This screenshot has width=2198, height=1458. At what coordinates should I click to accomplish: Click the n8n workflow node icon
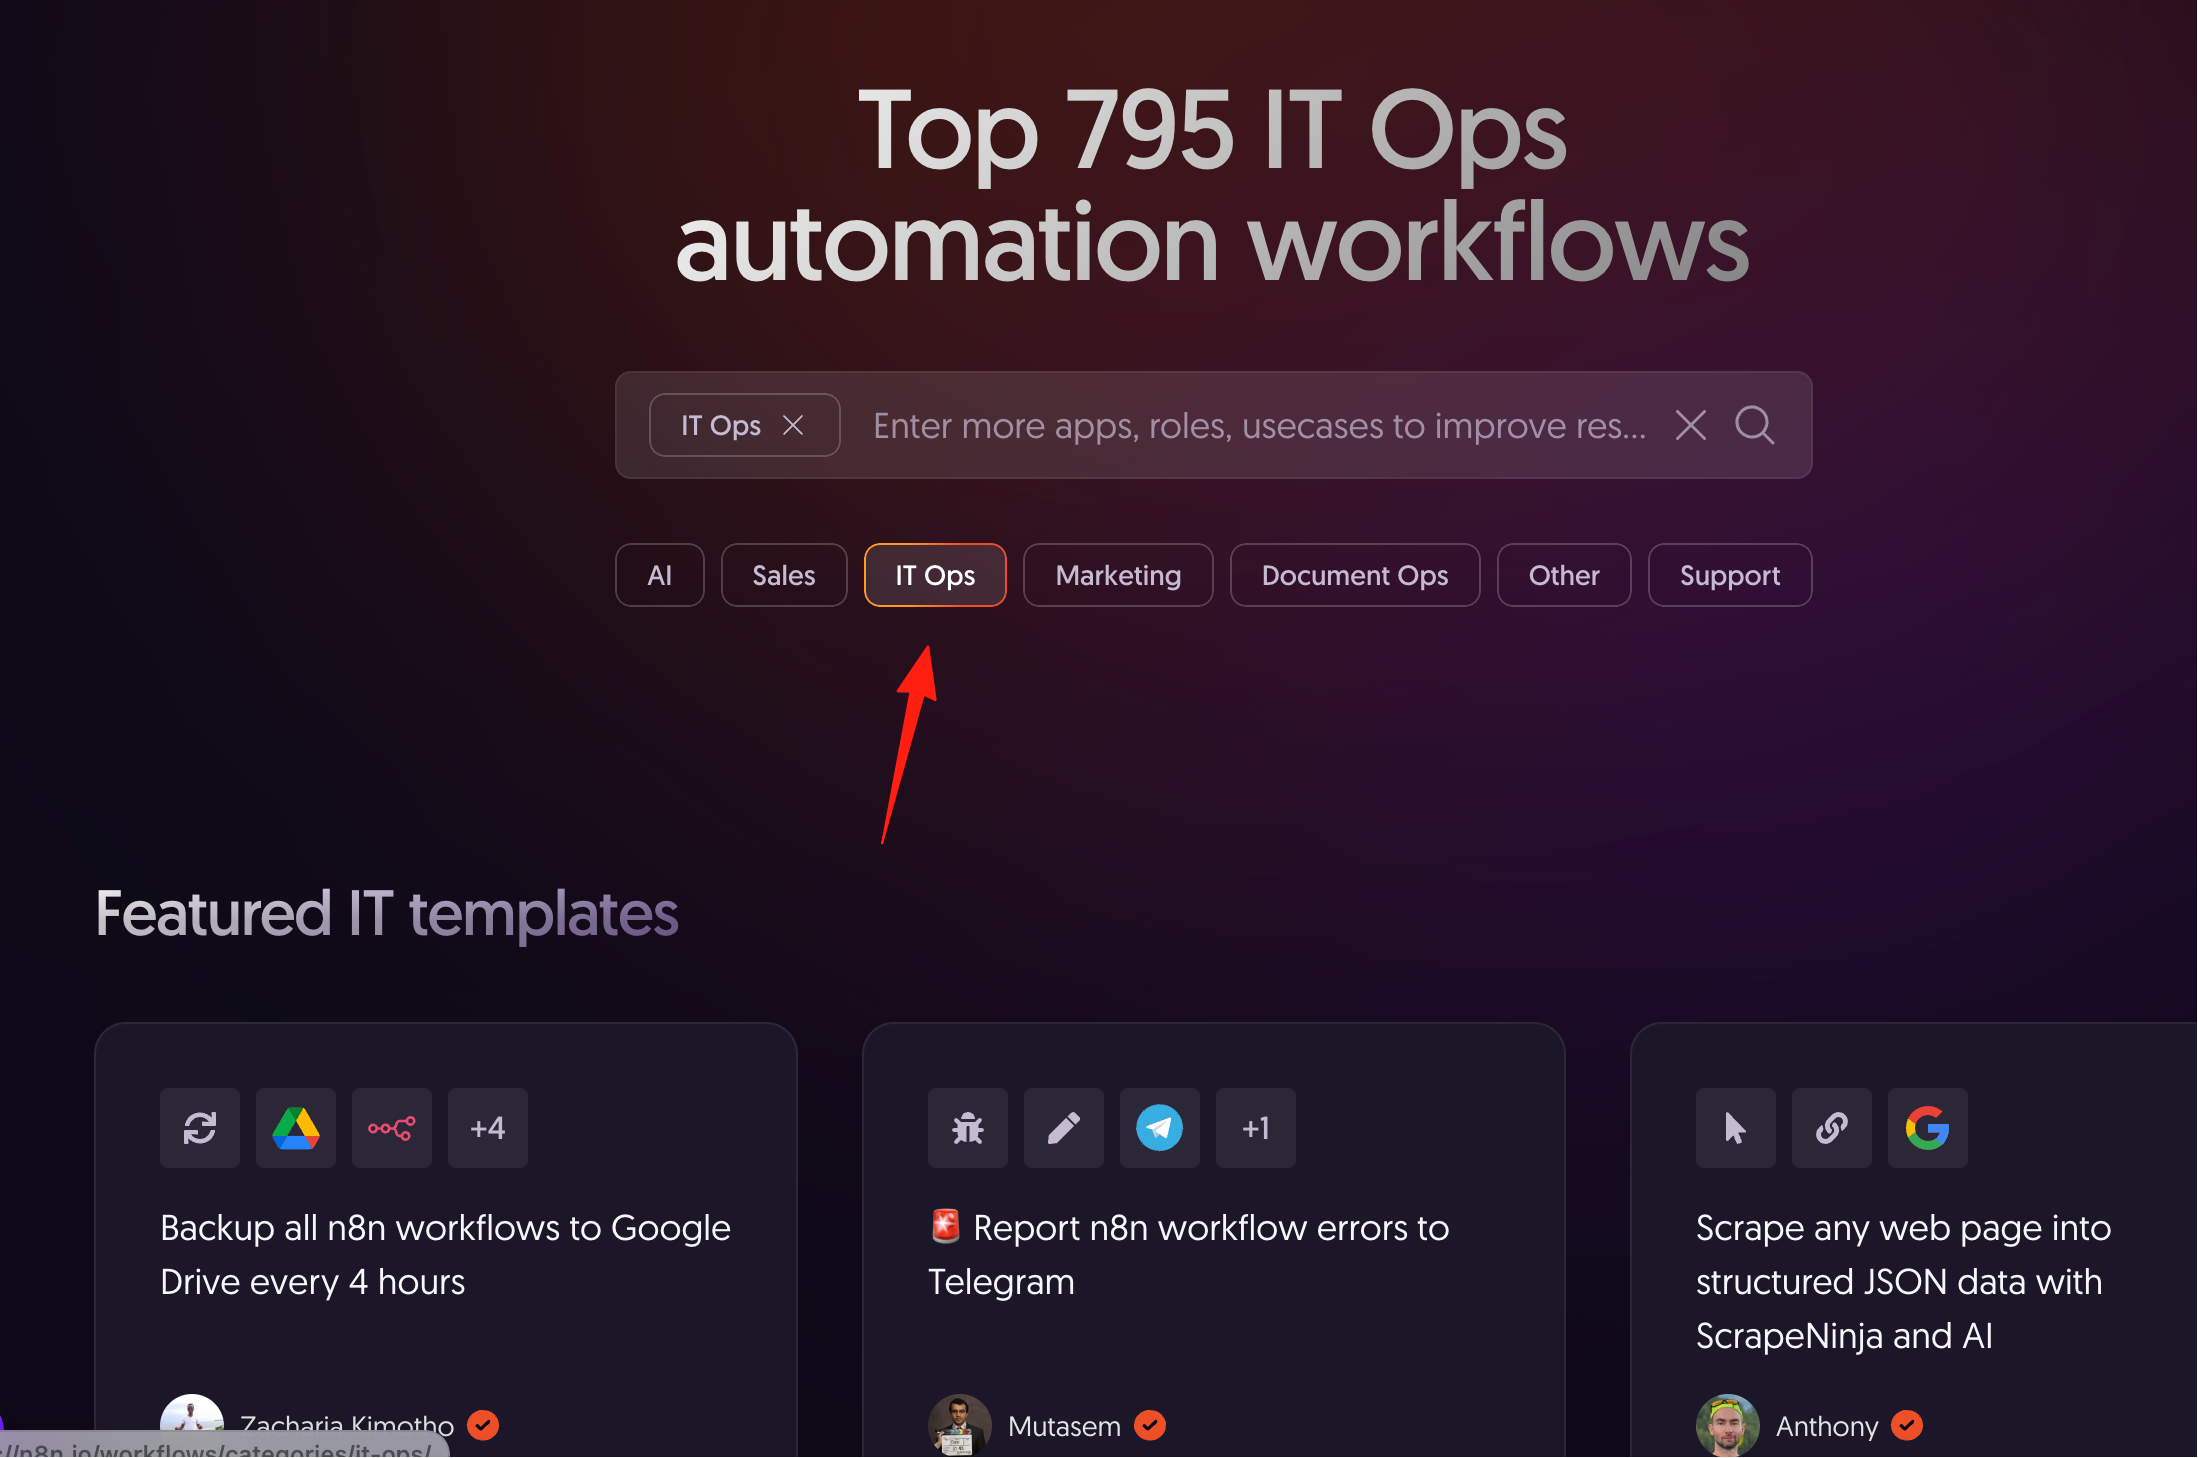click(392, 1128)
